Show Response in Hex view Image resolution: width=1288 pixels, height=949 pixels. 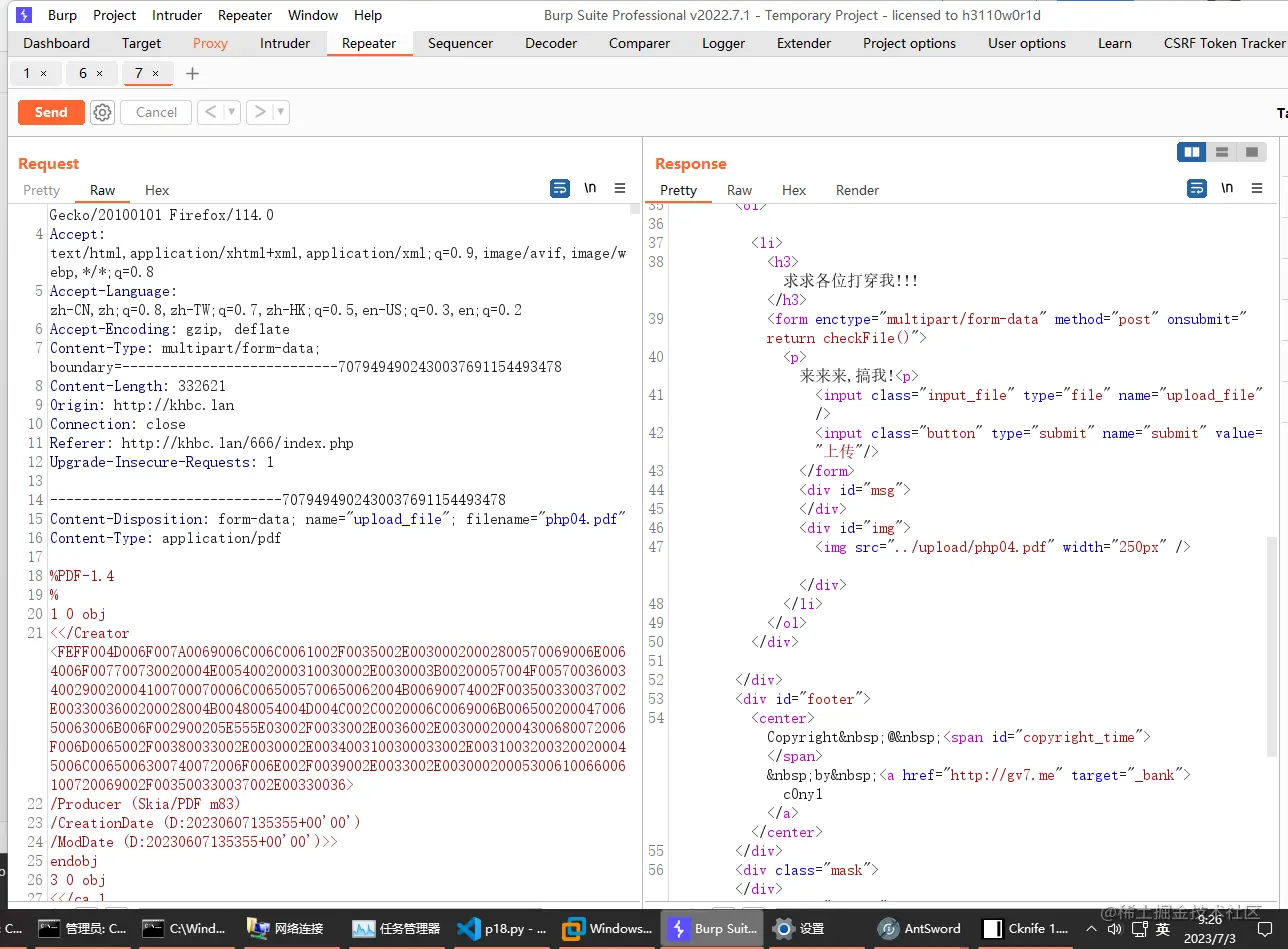pos(794,190)
